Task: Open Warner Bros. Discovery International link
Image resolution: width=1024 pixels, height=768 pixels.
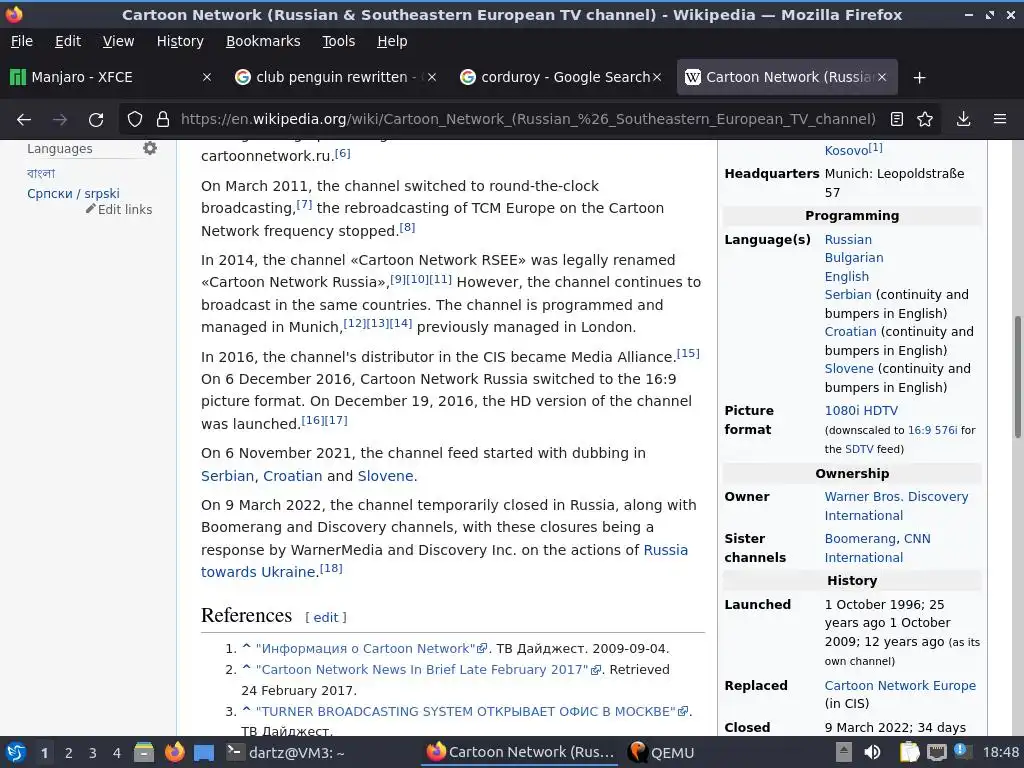Action: tap(896, 506)
